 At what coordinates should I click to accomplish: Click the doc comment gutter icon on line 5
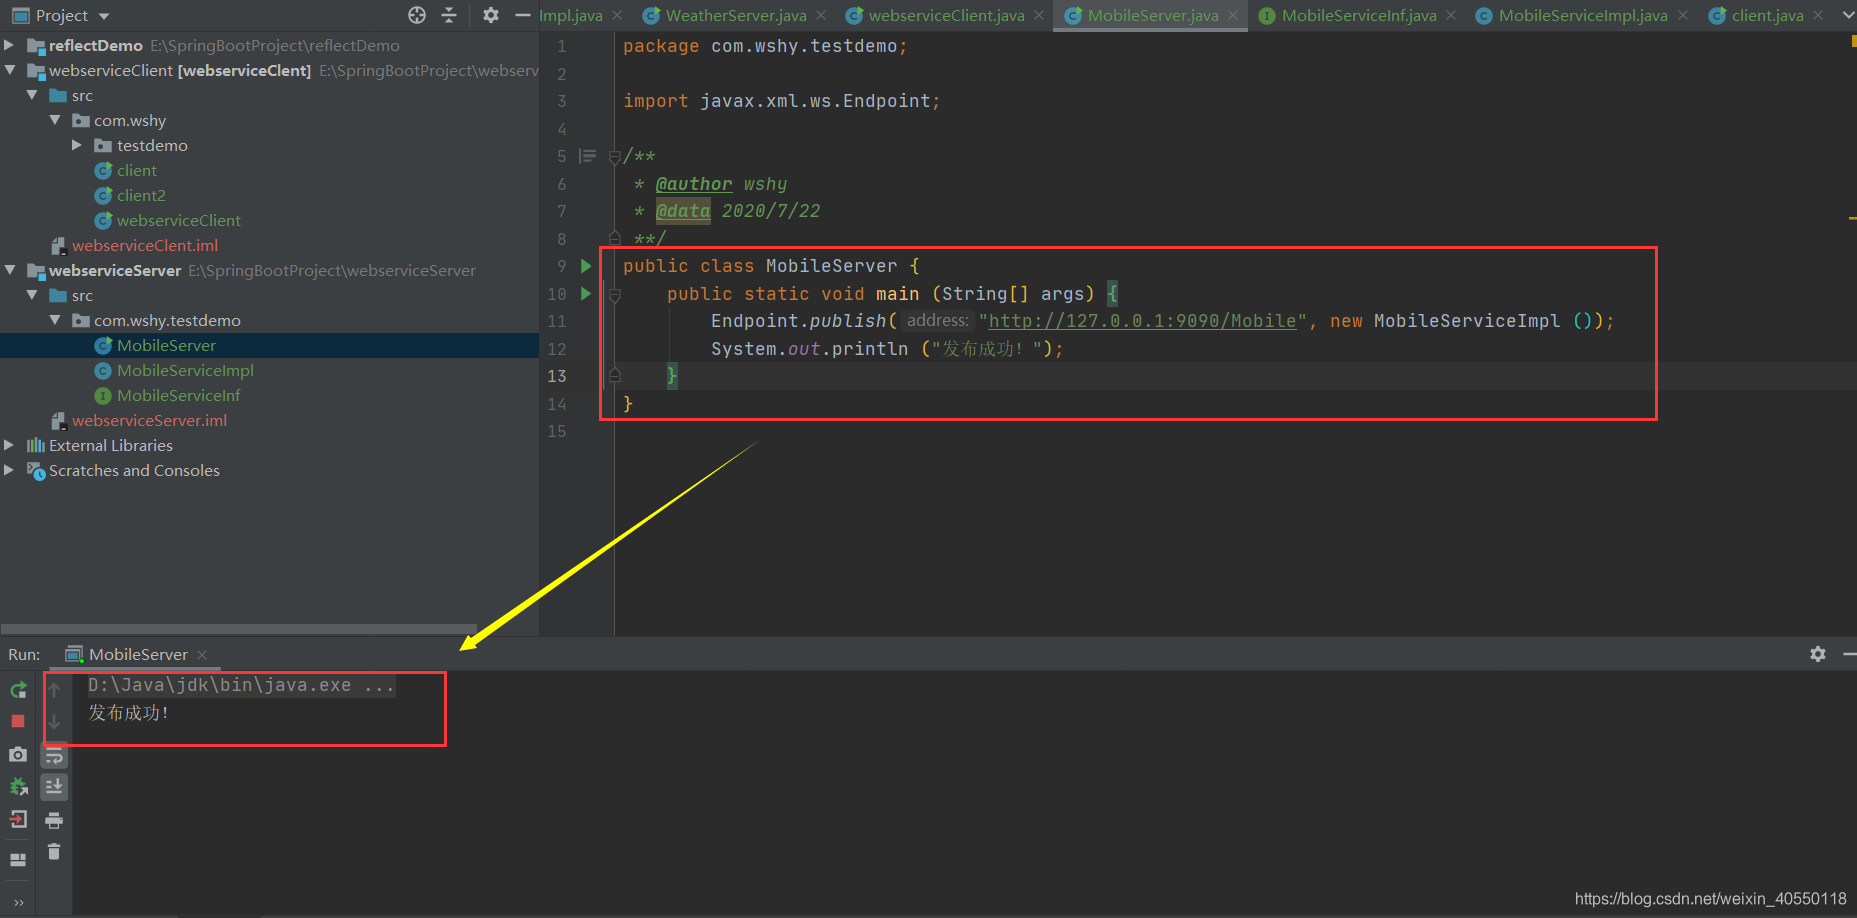tap(588, 156)
